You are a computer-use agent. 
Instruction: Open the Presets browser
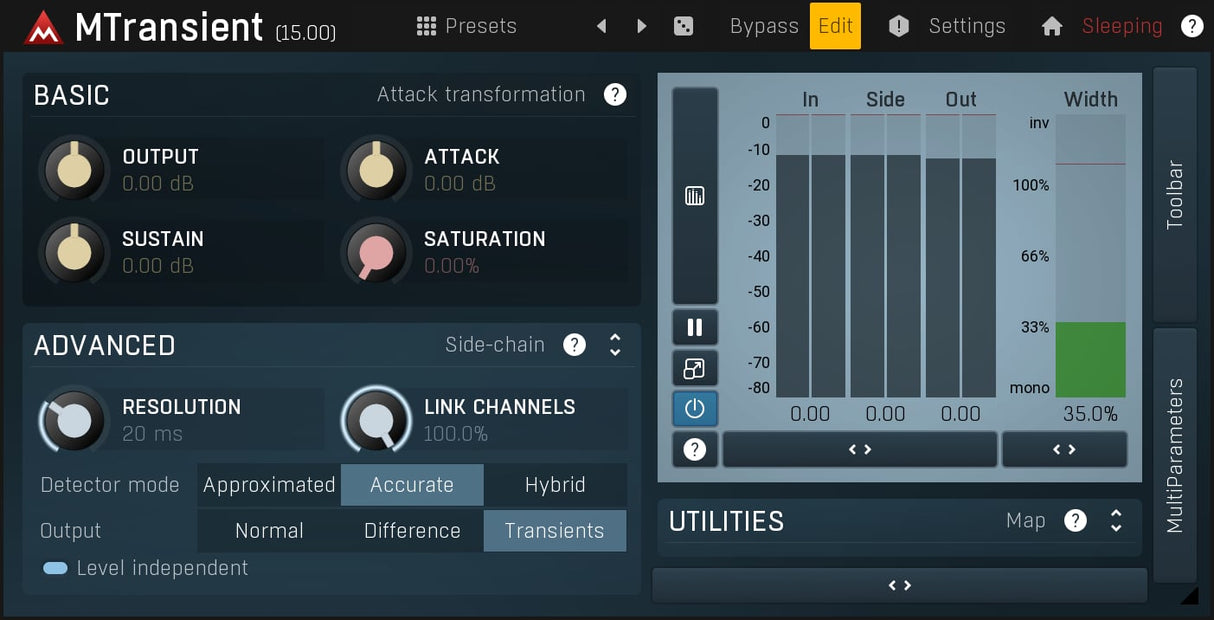(x=467, y=26)
